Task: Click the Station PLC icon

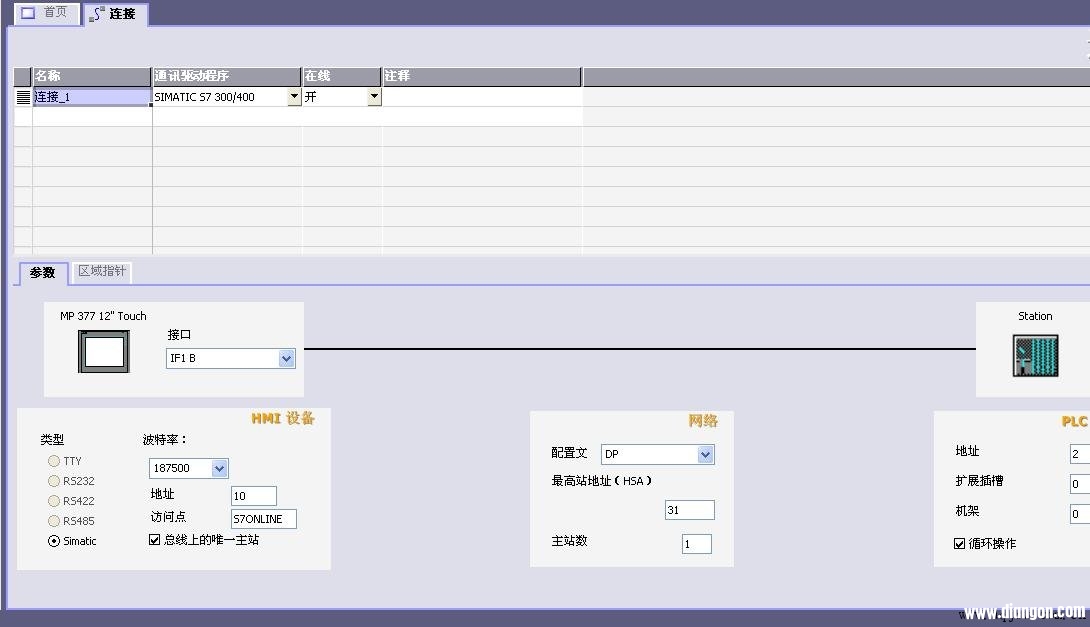Action: (1035, 355)
